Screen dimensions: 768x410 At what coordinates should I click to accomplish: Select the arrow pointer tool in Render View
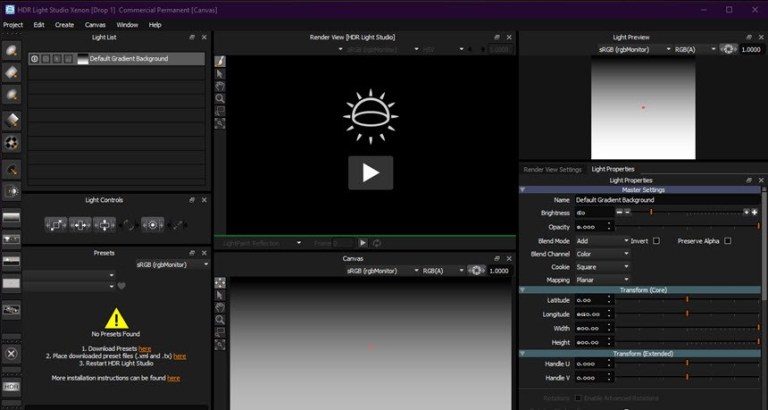click(x=220, y=73)
